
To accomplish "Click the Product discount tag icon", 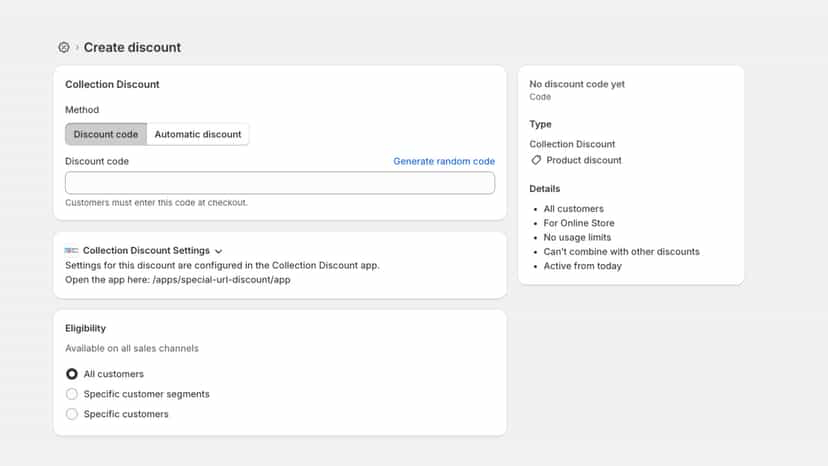I will tap(536, 160).
